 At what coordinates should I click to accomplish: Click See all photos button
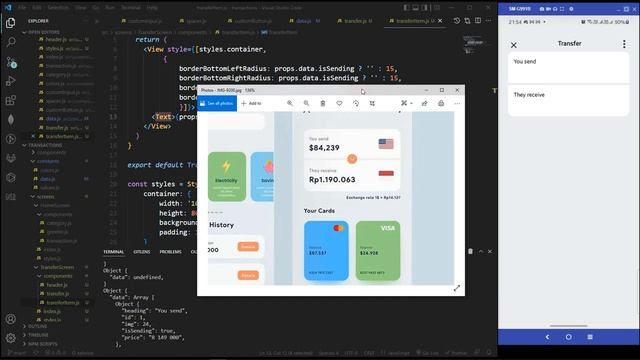pyautogui.click(x=217, y=103)
